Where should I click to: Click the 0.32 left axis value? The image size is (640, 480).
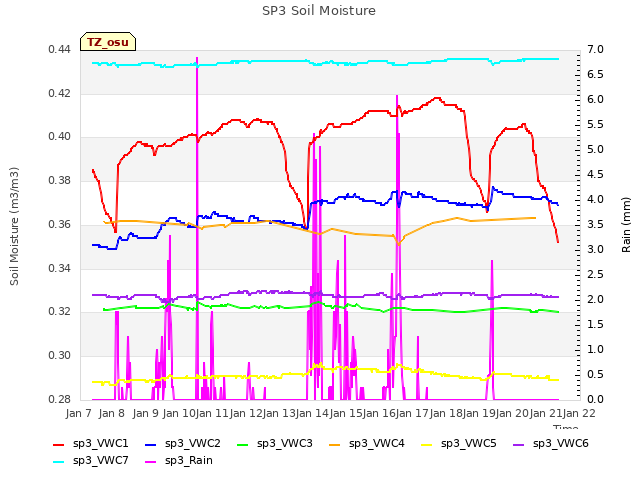pos(60,312)
